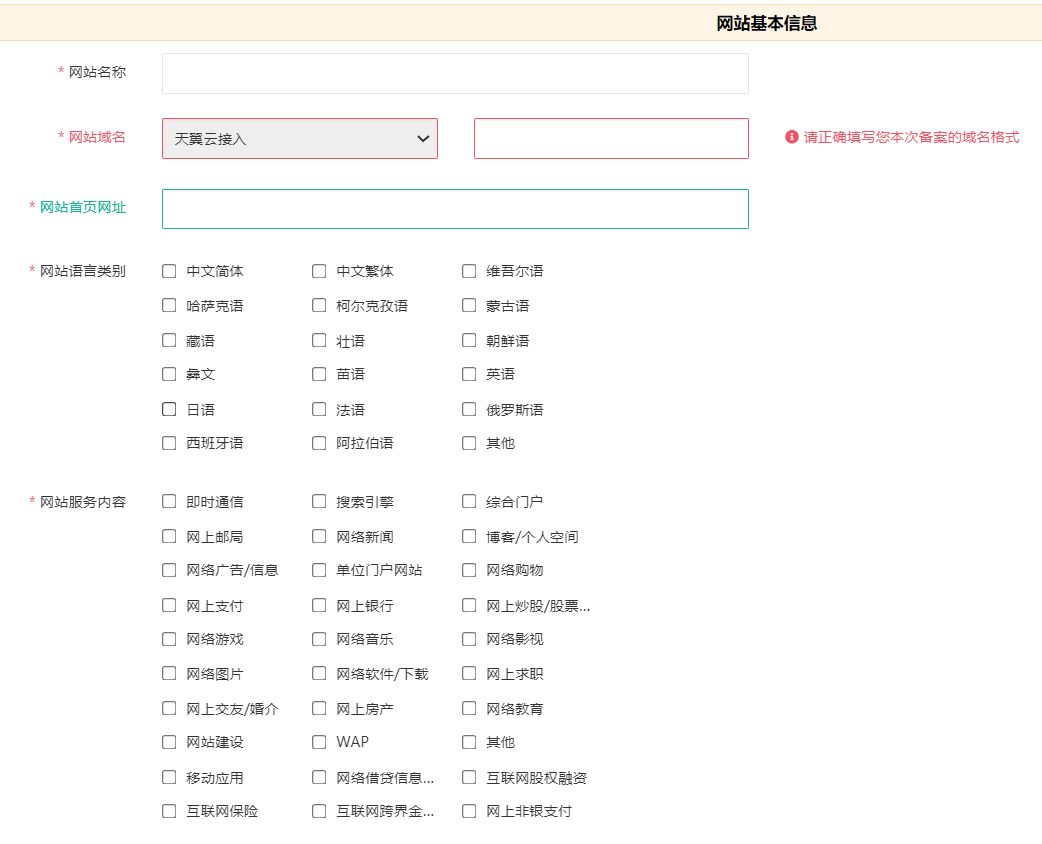Viewport: 1042px width, 844px height.
Task: Enable the 网络购物 checkbox
Action: pyautogui.click(x=469, y=570)
